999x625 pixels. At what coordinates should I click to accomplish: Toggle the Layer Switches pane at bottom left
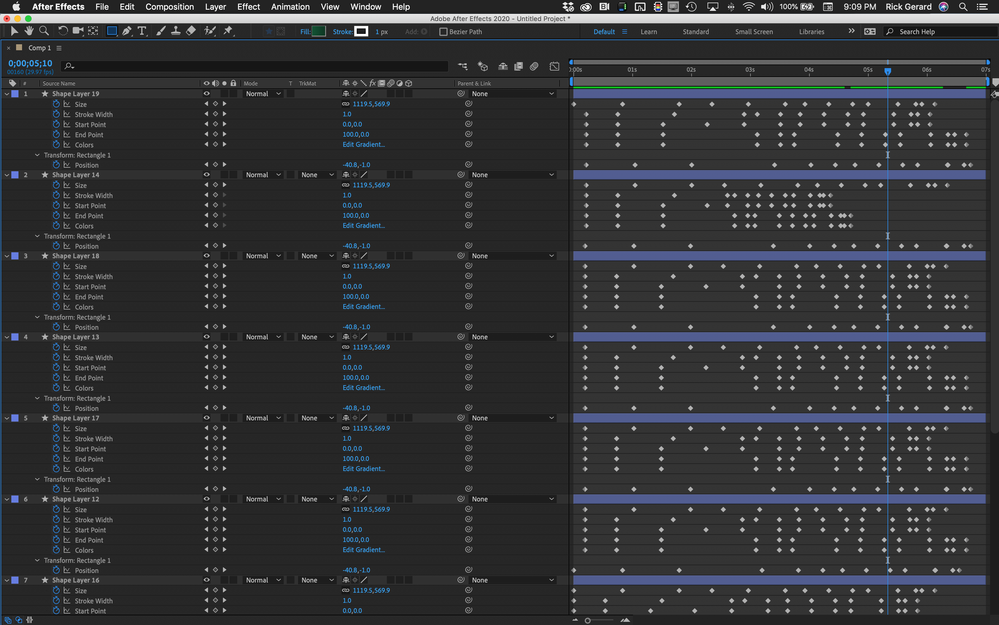click(8, 620)
